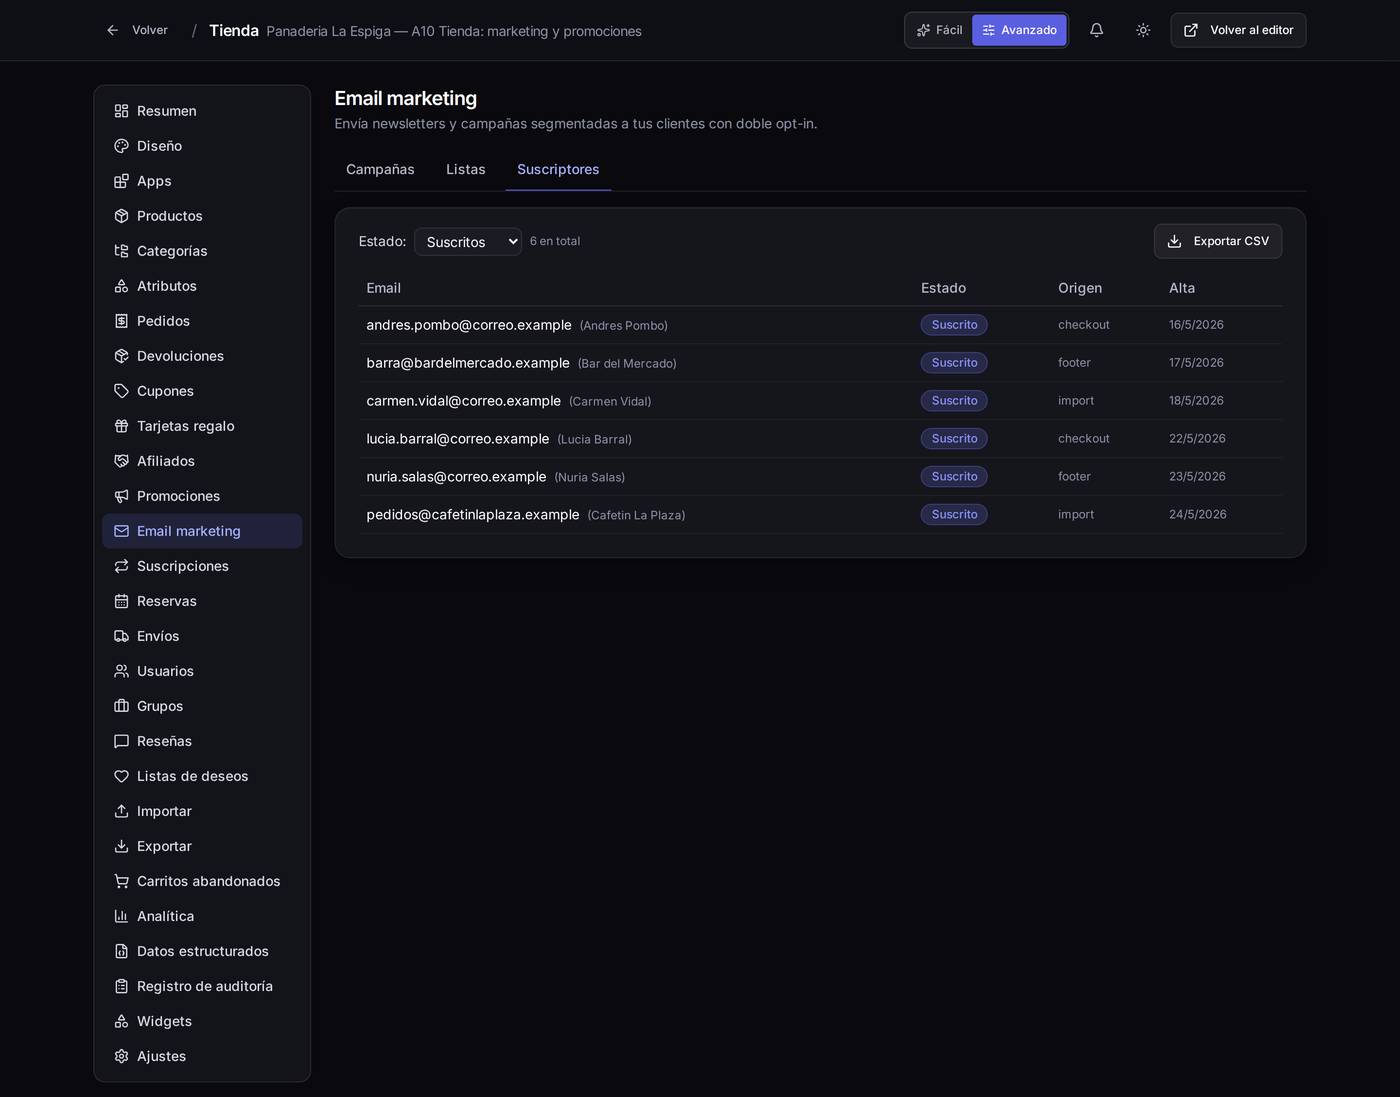This screenshot has height=1097, width=1400.
Task: Click the Suscripciones repeat icon
Action: (x=121, y=566)
